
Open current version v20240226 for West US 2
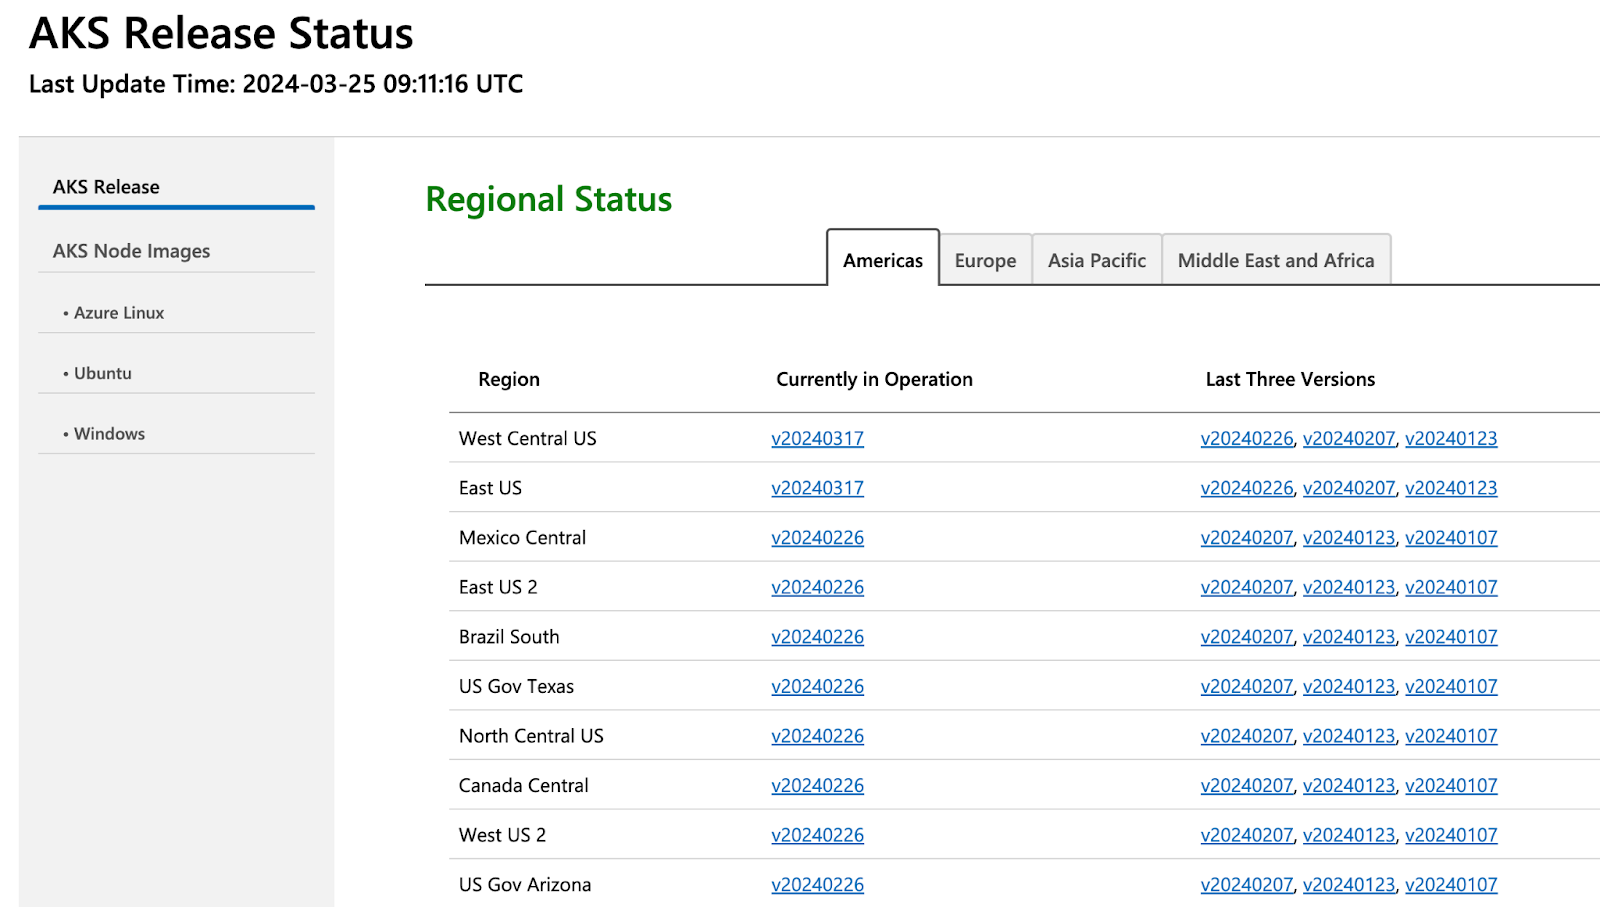[x=817, y=835]
